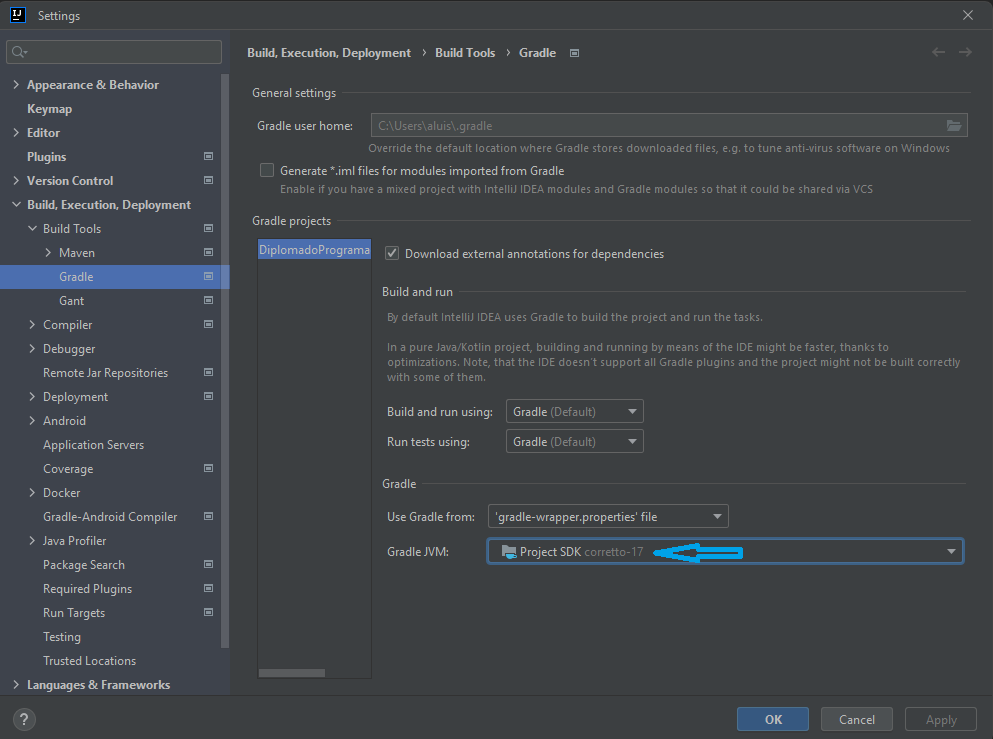Viewport: 993px width, 739px height.
Task: Open the Testing settings page
Action: click(x=61, y=636)
